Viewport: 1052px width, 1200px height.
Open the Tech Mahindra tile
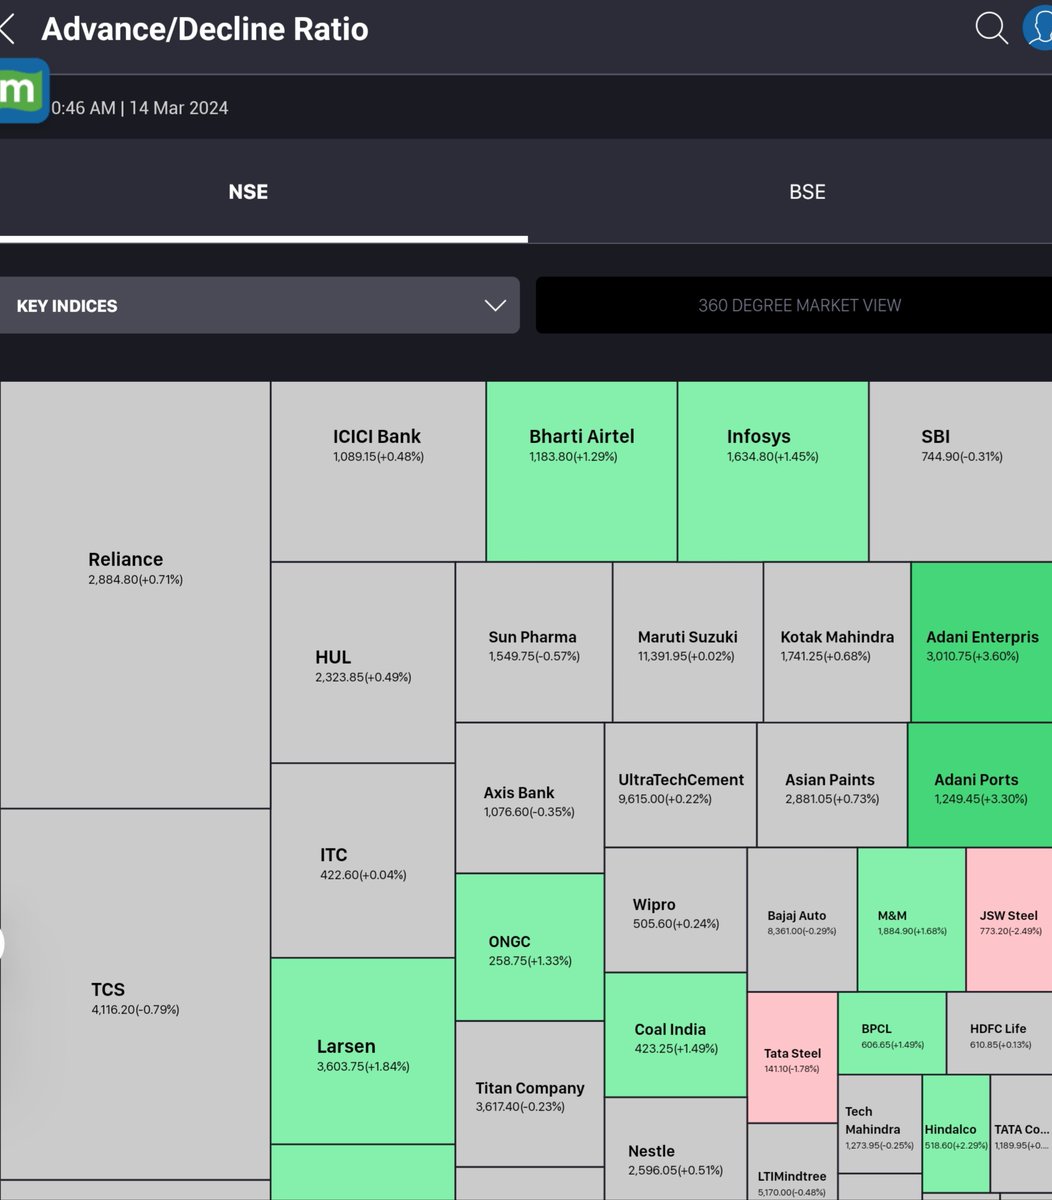coord(880,1124)
